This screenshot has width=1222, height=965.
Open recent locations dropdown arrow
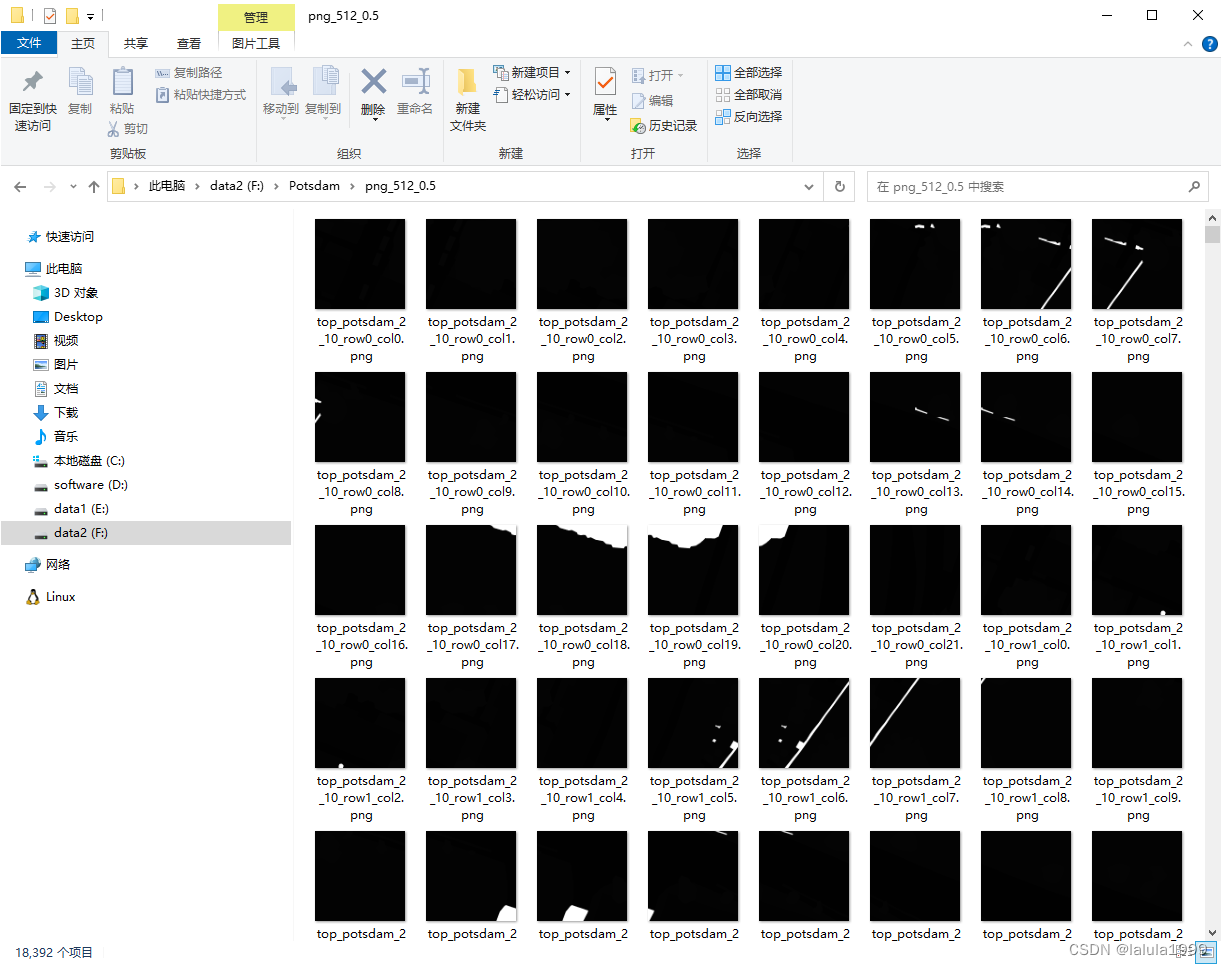coord(73,187)
